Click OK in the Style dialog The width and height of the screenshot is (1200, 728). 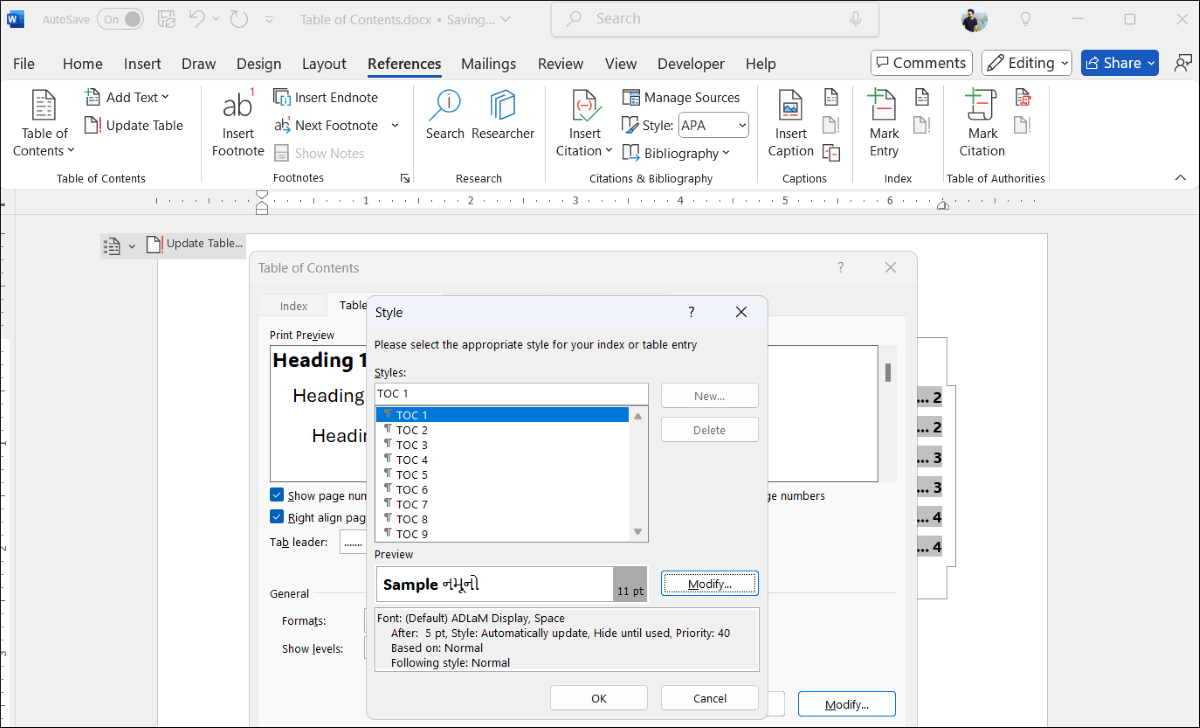point(598,698)
